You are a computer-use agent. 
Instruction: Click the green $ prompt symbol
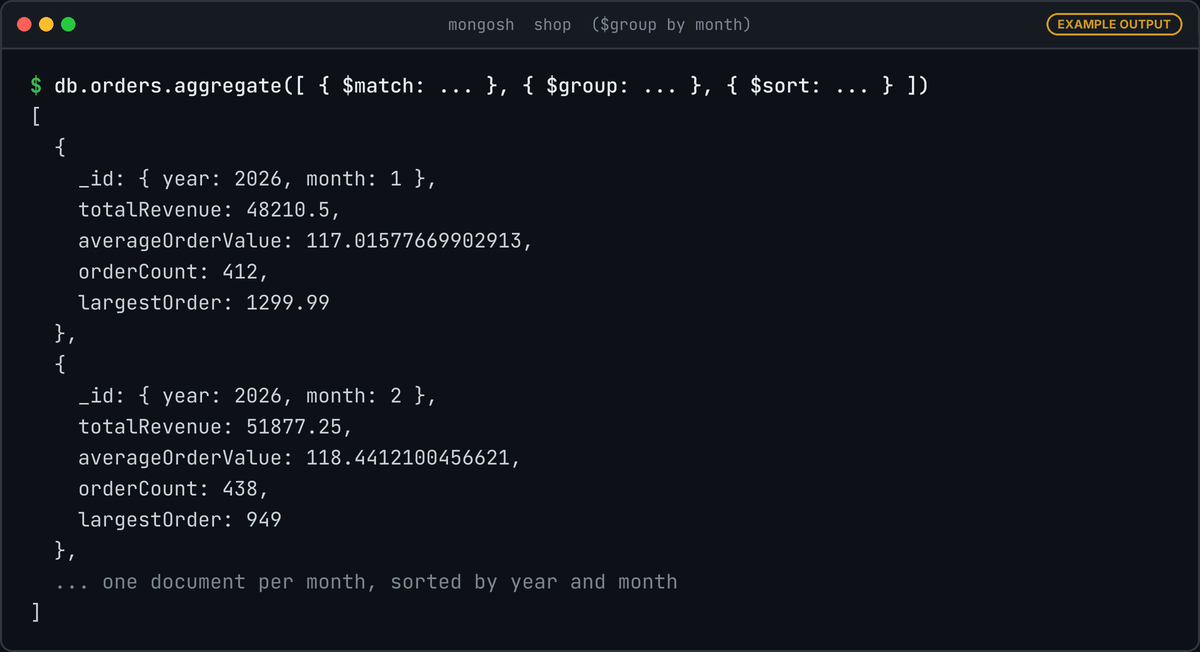point(36,87)
